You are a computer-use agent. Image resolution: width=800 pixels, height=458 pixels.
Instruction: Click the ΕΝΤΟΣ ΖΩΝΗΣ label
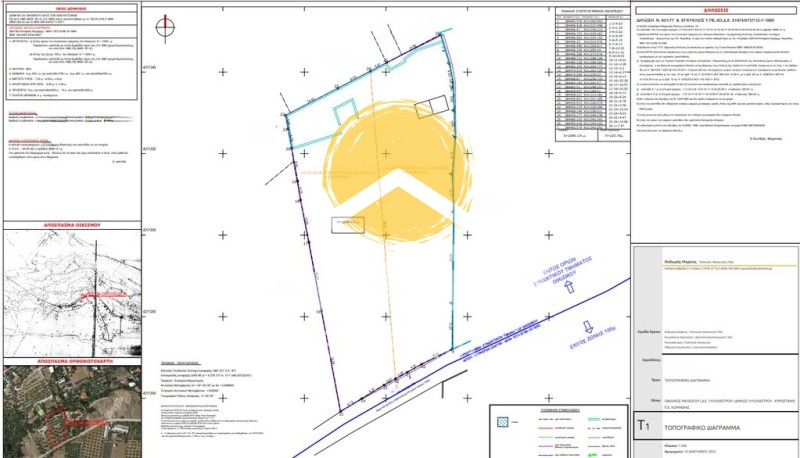593,338
